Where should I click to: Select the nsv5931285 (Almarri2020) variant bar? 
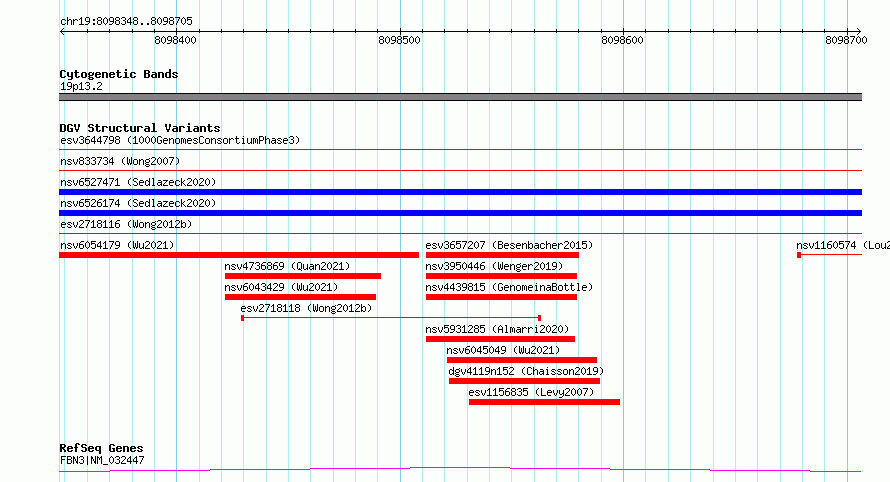500,339
